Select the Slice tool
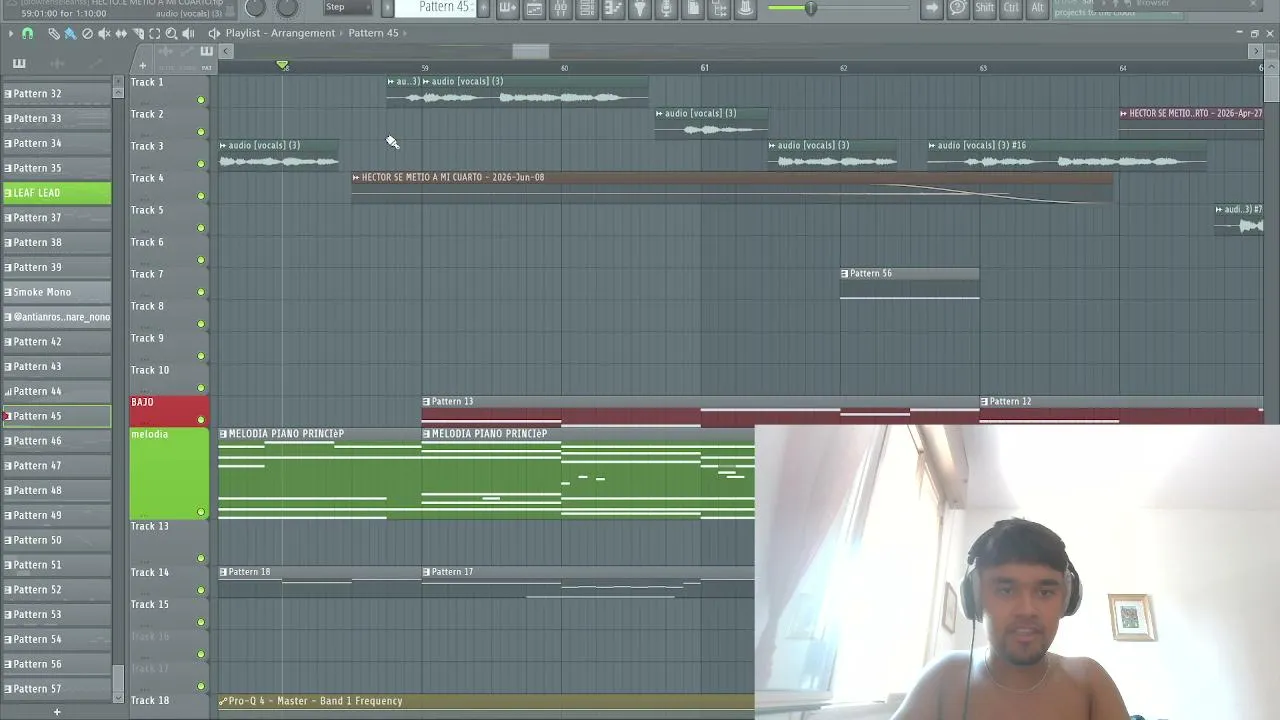 point(138,33)
